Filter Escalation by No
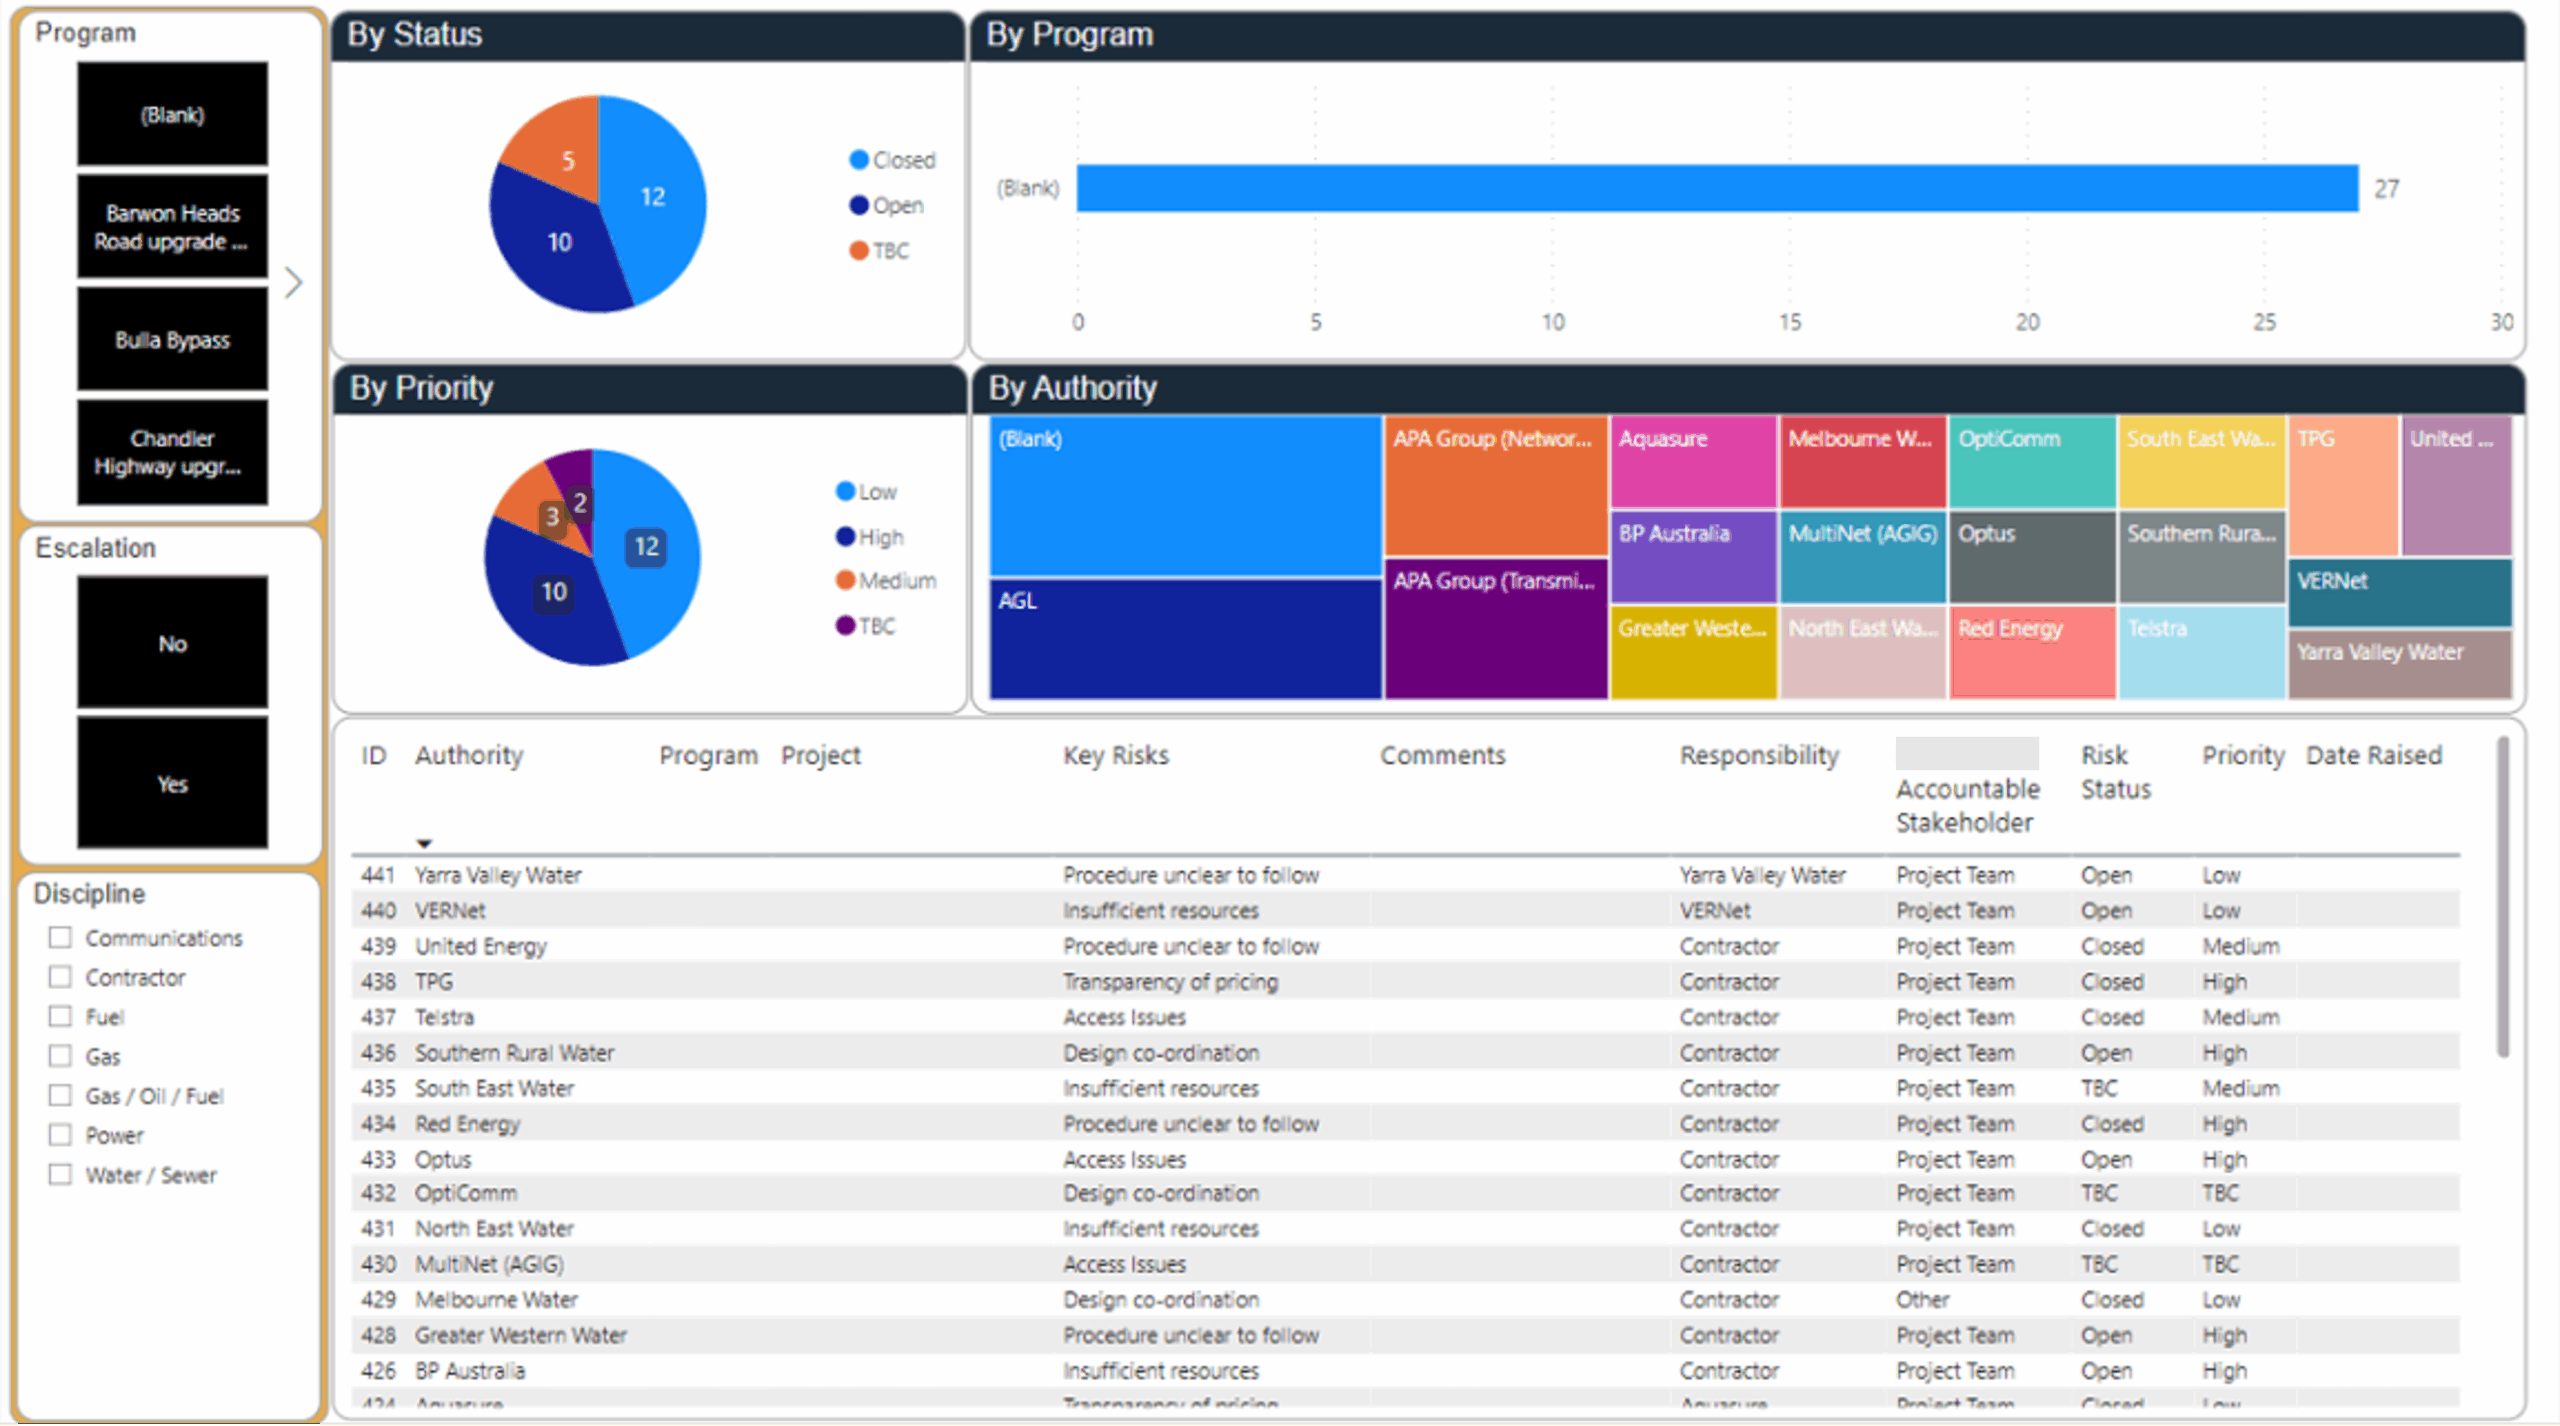The width and height of the screenshot is (2560, 1426). [x=172, y=643]
